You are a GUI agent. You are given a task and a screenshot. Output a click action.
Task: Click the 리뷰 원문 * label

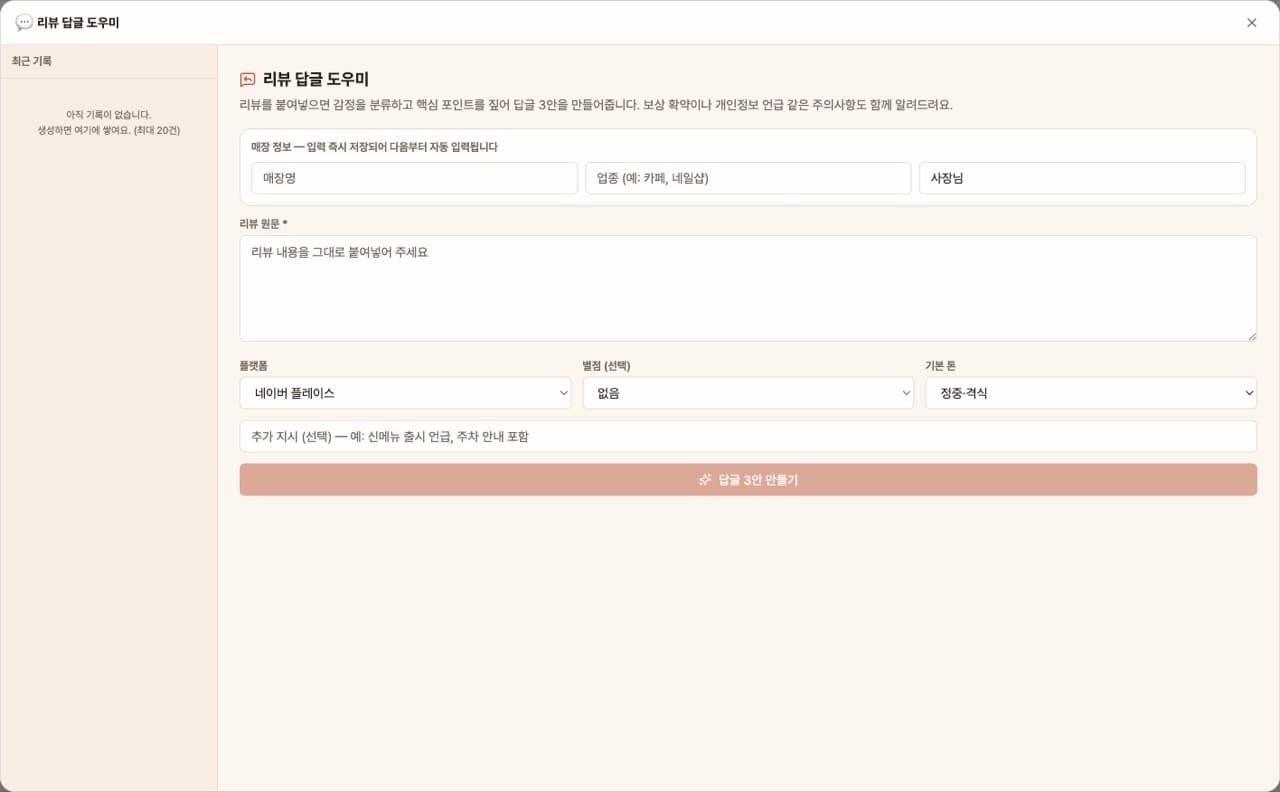coord(264,223)
